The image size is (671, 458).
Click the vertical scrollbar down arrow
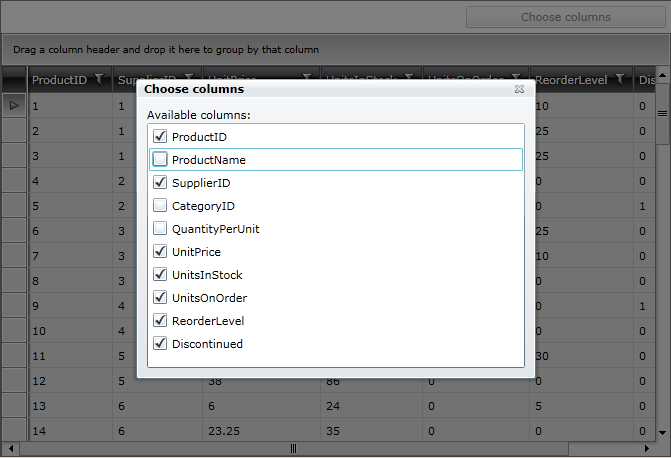tap(662, 432)
